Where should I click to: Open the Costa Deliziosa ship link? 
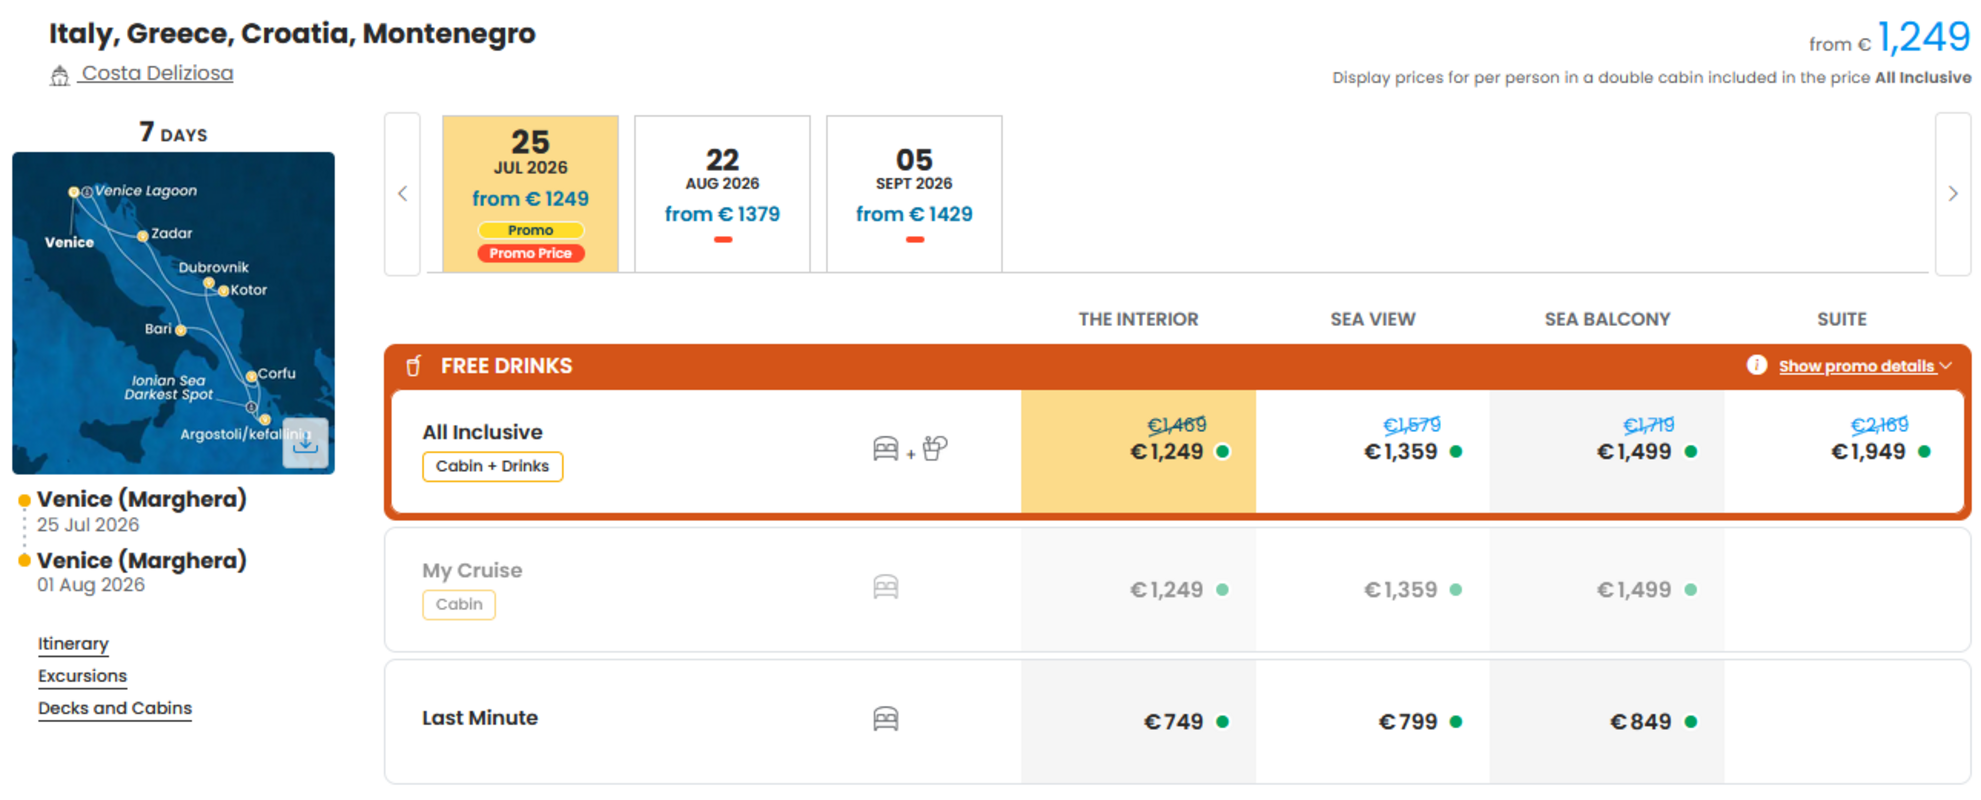click(x=157, y=73)
